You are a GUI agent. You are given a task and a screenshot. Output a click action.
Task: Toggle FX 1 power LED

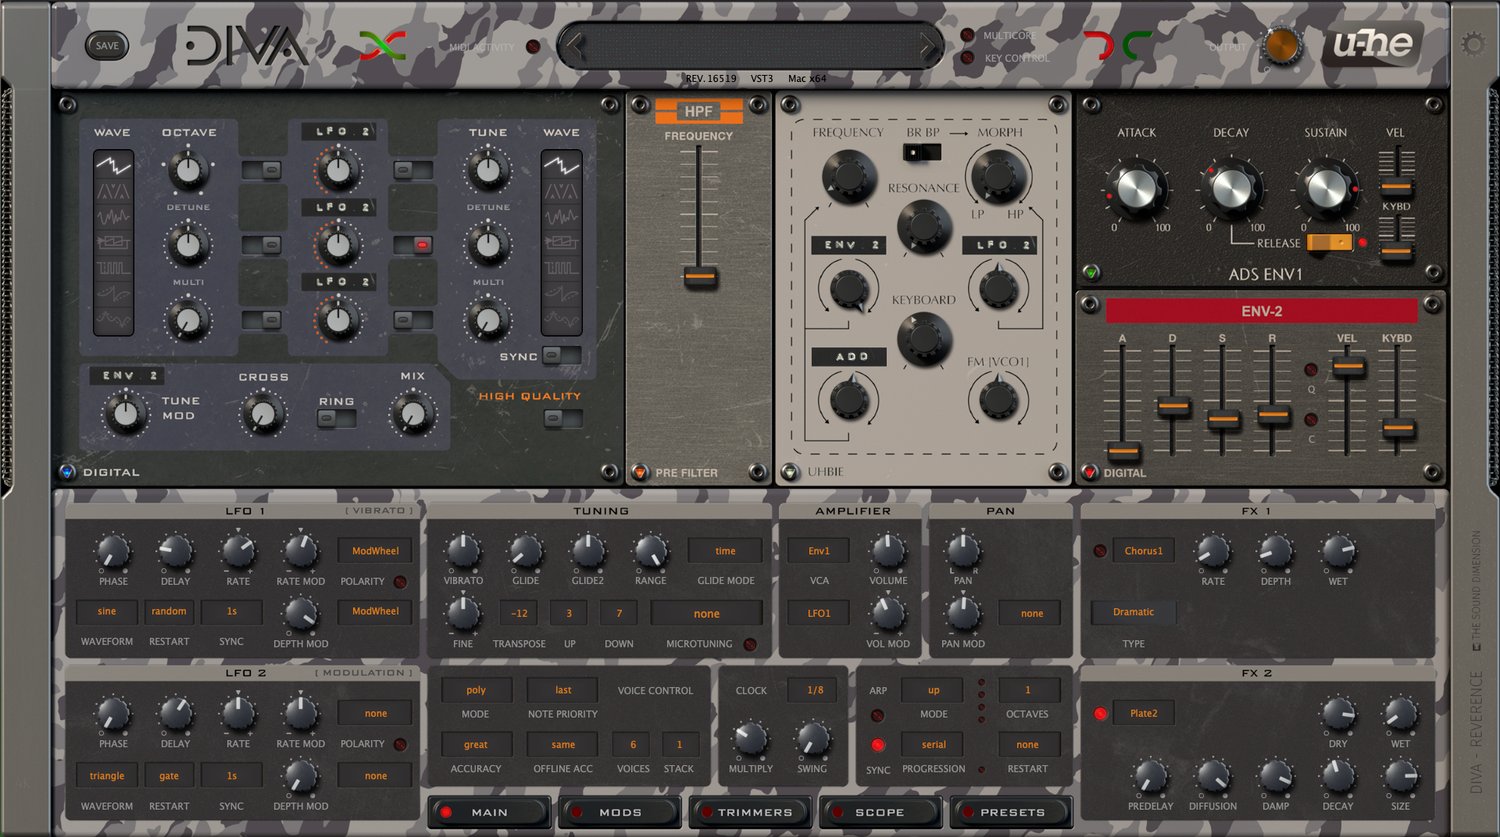pos(1100,551)
